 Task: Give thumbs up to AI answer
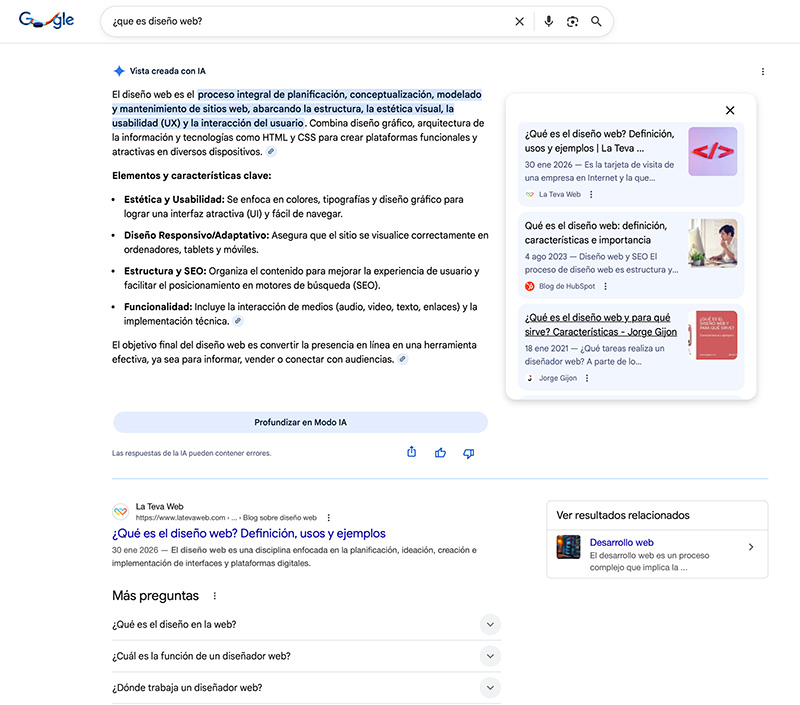[440, 453]
